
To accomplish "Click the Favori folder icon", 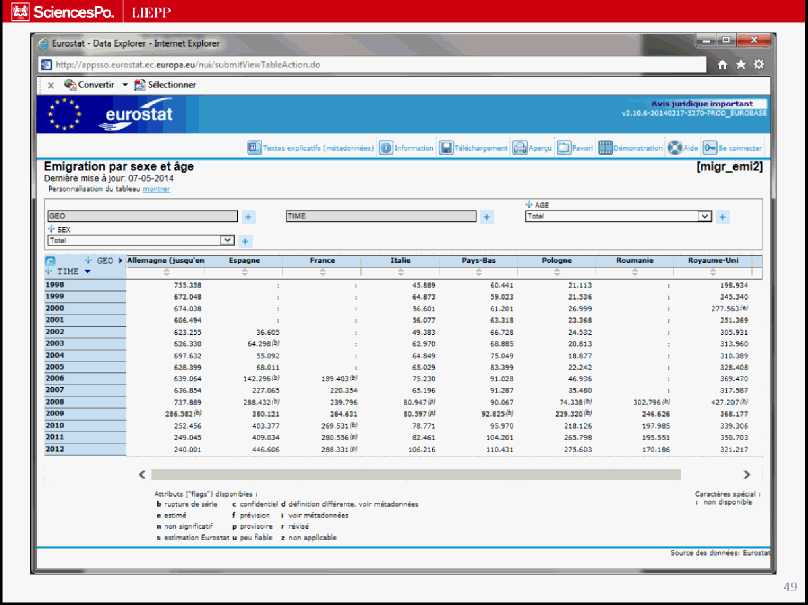I will [x=564, y=147].
